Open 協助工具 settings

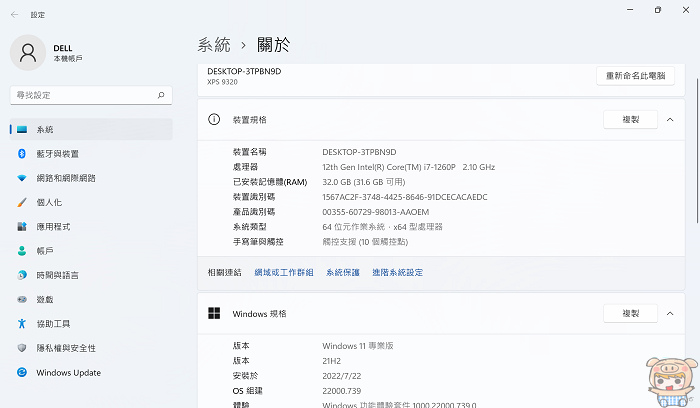click(91, 324)
